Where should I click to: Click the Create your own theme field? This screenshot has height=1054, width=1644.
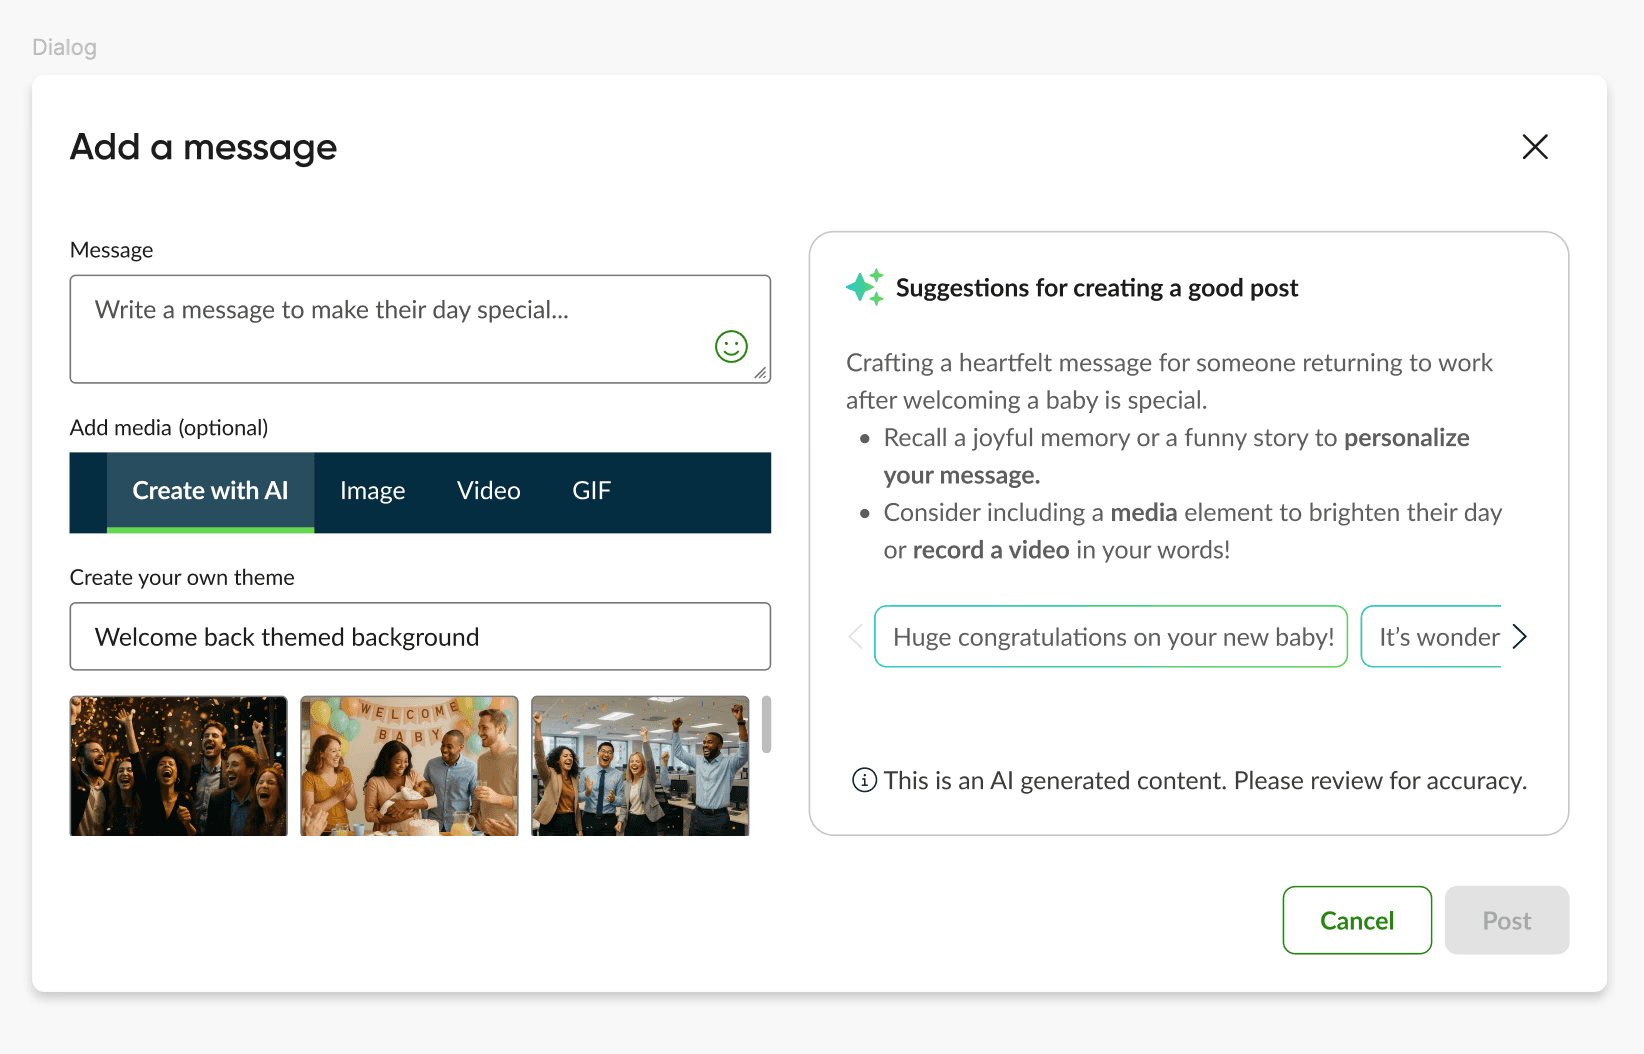click(420, 636)
